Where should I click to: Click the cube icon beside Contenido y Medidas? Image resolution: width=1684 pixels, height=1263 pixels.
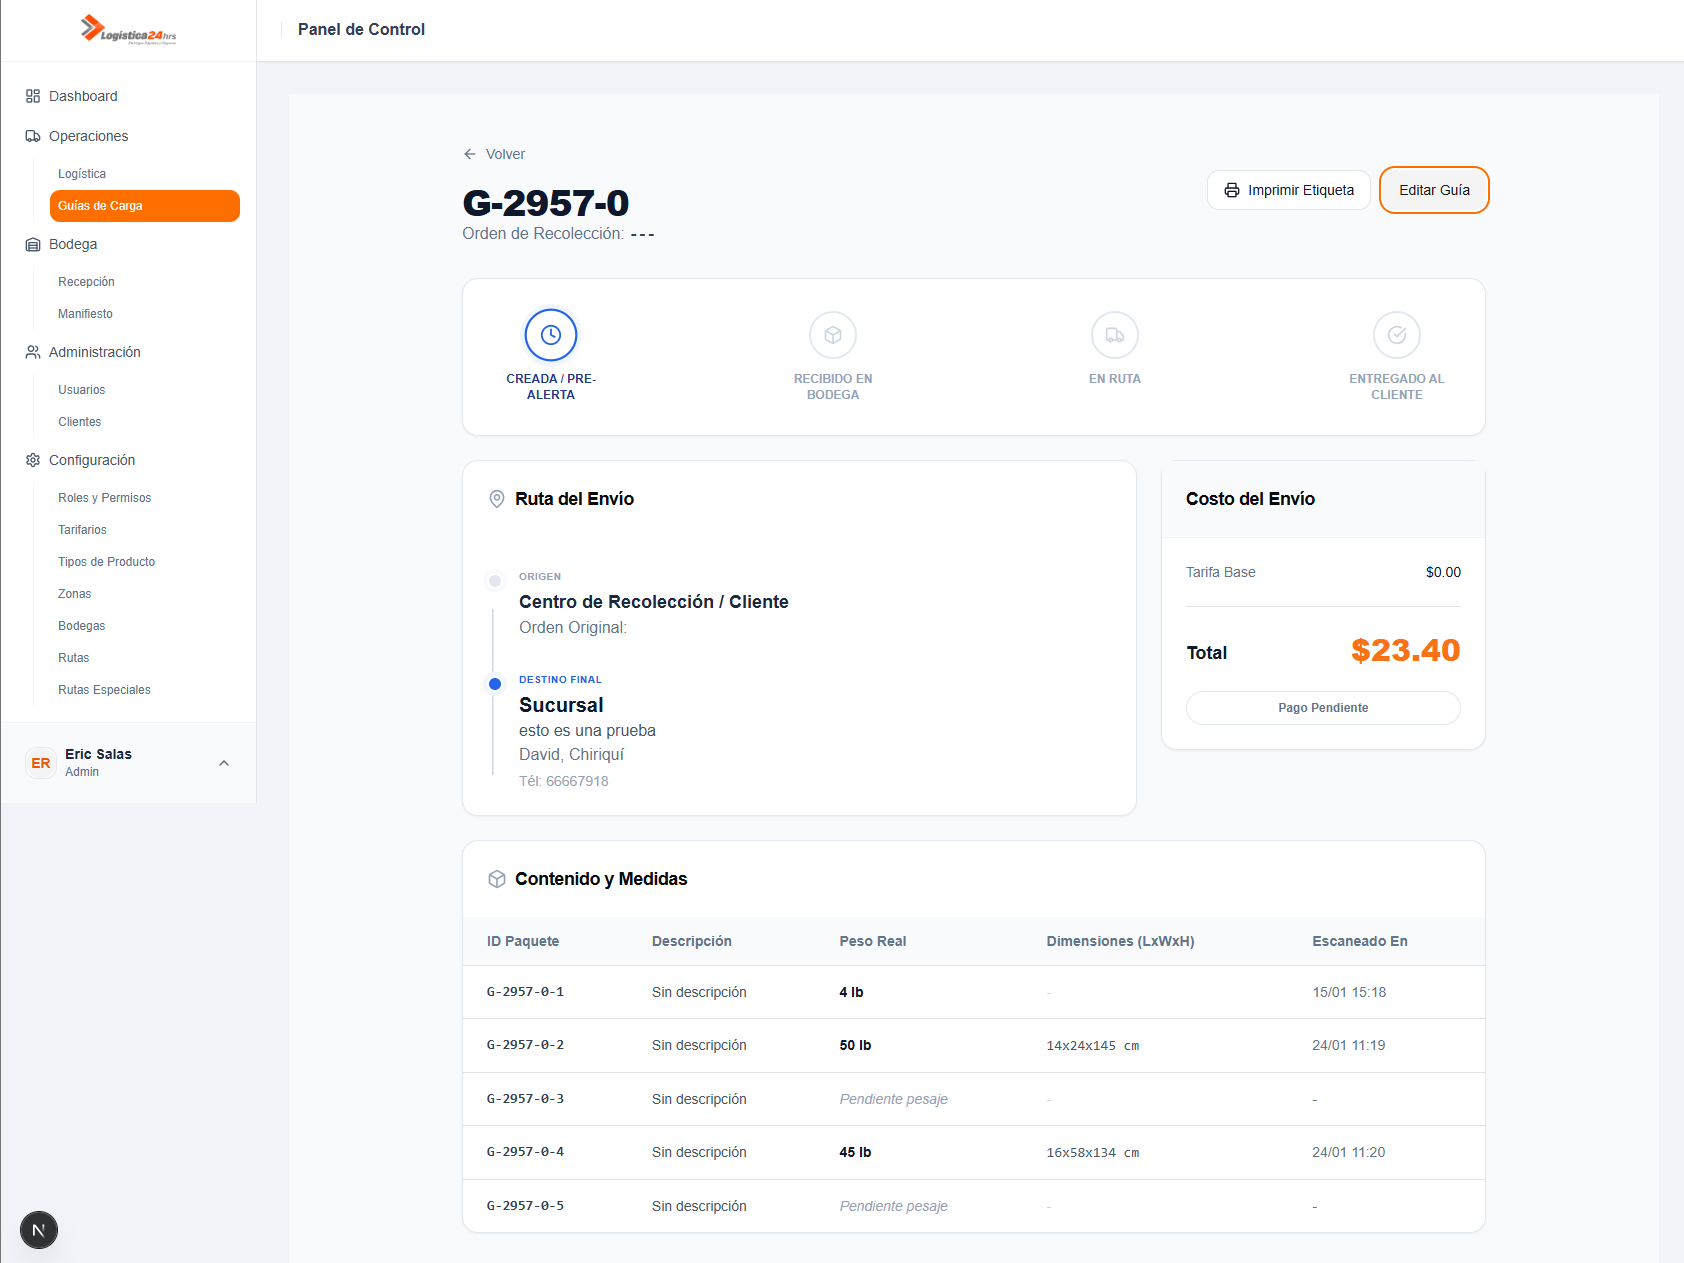(x=496, y=879)
